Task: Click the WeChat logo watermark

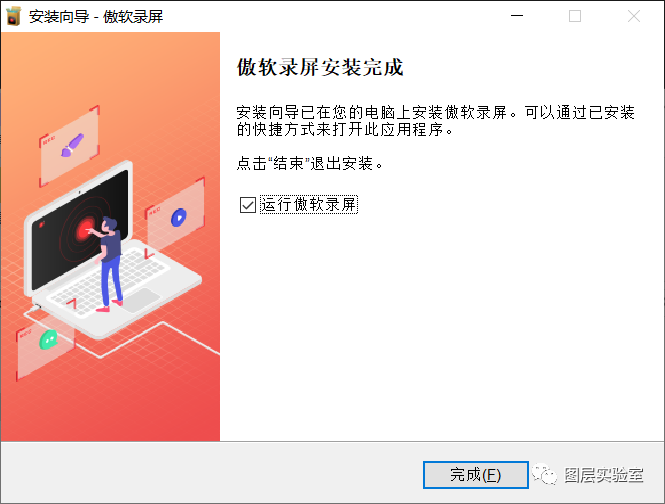Action: pos(545,474)
